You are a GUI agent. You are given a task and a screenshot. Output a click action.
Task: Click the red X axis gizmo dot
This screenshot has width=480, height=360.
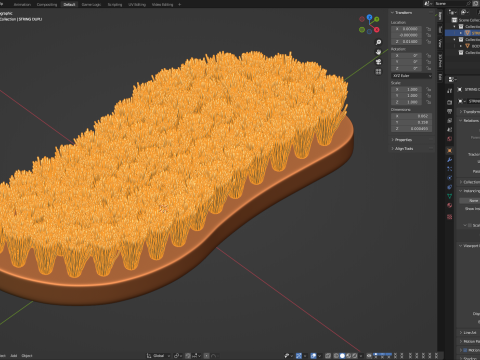click(377, 30)
